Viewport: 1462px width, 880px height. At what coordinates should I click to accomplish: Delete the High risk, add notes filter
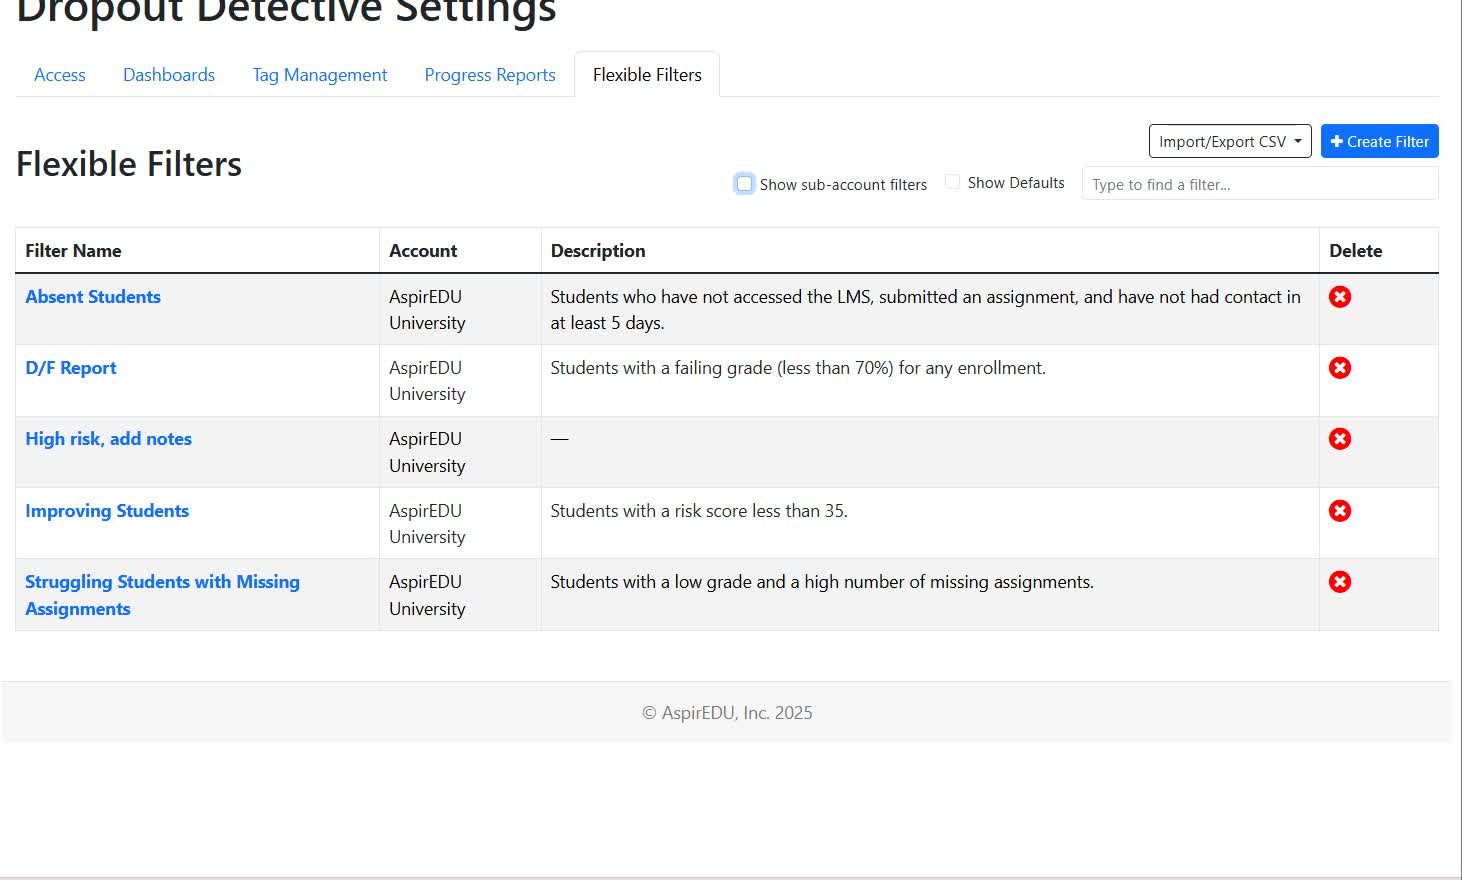click(1340, 439)
